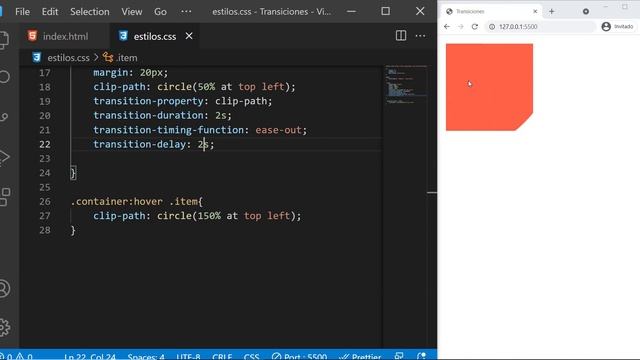The image size is (640, 360).
Task: Click line number 22 in the gutter
Action: click(x=44, y=144)
